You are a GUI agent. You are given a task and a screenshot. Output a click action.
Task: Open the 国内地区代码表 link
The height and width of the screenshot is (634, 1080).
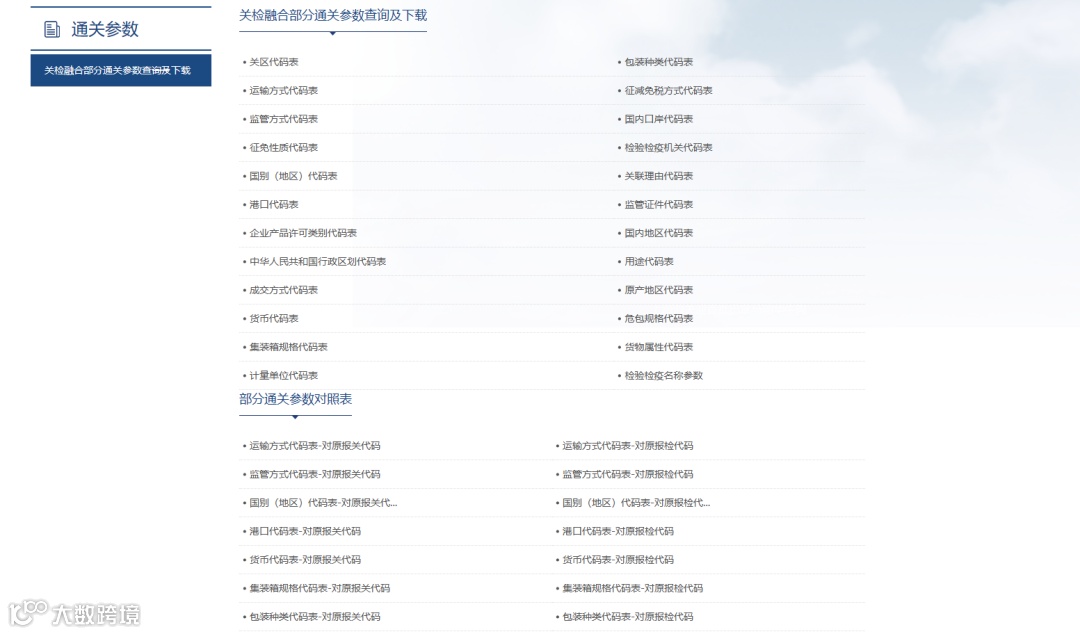tap(658, 233)
